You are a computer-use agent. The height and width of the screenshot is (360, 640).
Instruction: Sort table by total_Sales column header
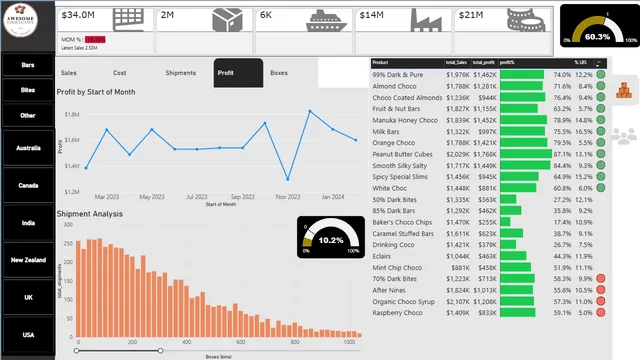456,62
